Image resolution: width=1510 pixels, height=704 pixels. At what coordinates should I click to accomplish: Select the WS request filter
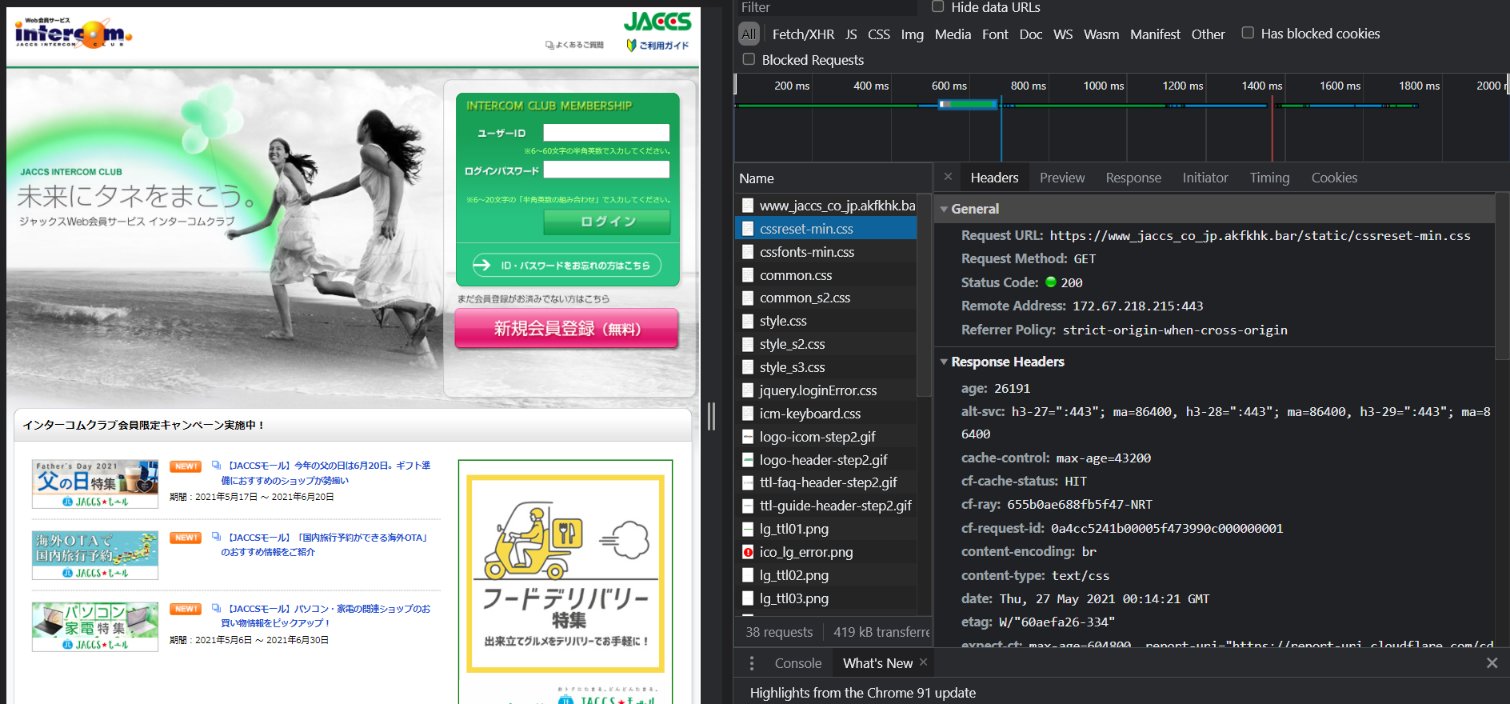click(x=1063, y=34)
